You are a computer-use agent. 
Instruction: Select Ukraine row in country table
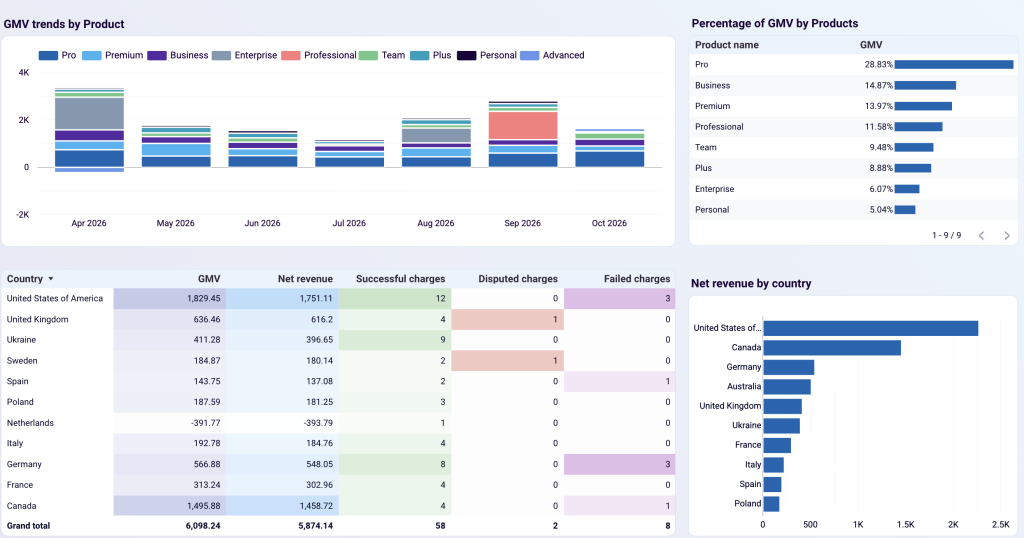coord(338,340)
